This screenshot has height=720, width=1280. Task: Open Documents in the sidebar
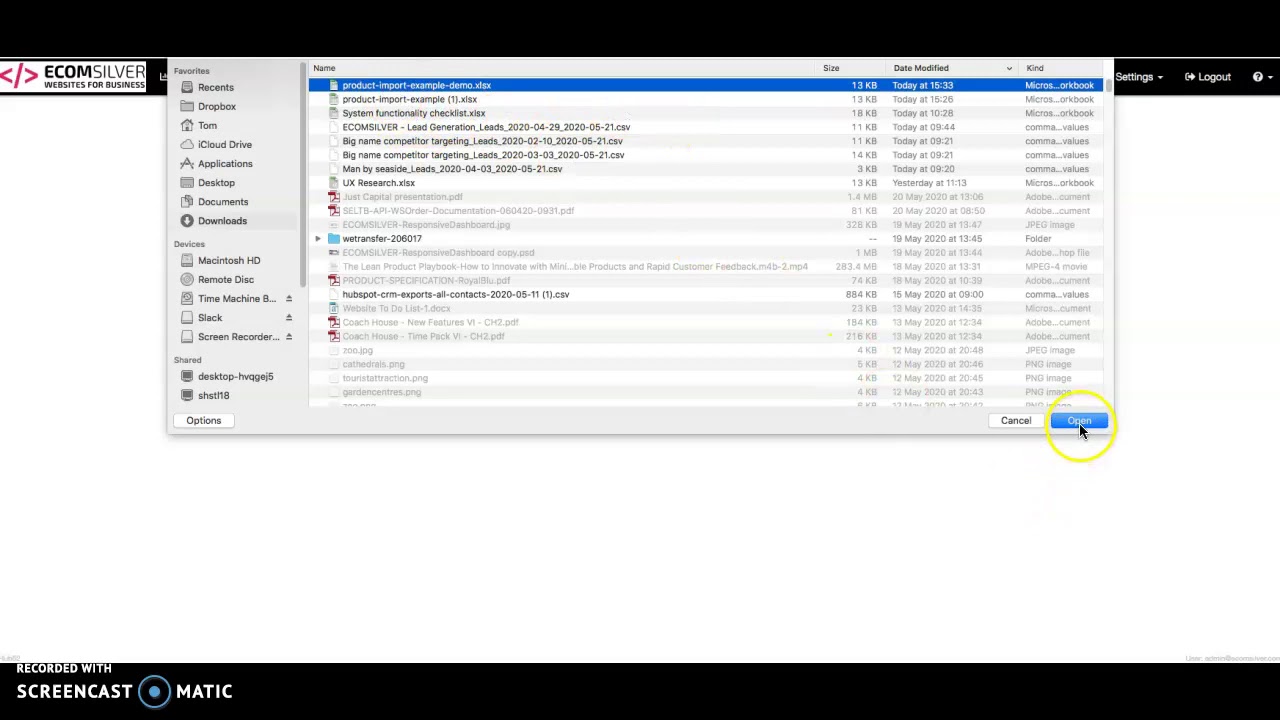(x=222, y=201)
